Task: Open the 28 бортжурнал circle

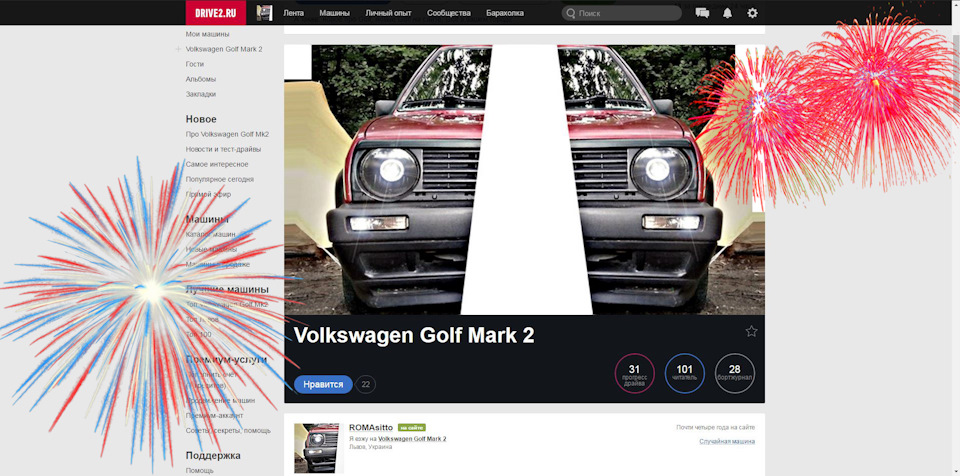Action: [x=735, y=374]
